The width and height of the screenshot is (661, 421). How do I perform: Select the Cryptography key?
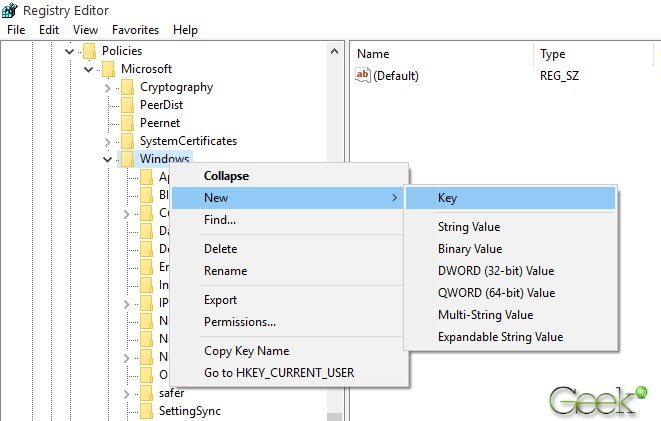point(176,87)
